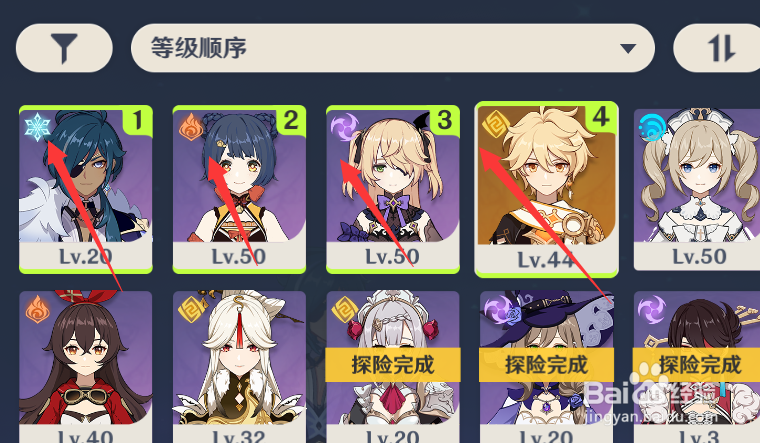Select Ningguang Lv.32 character card

click(239, 367)
